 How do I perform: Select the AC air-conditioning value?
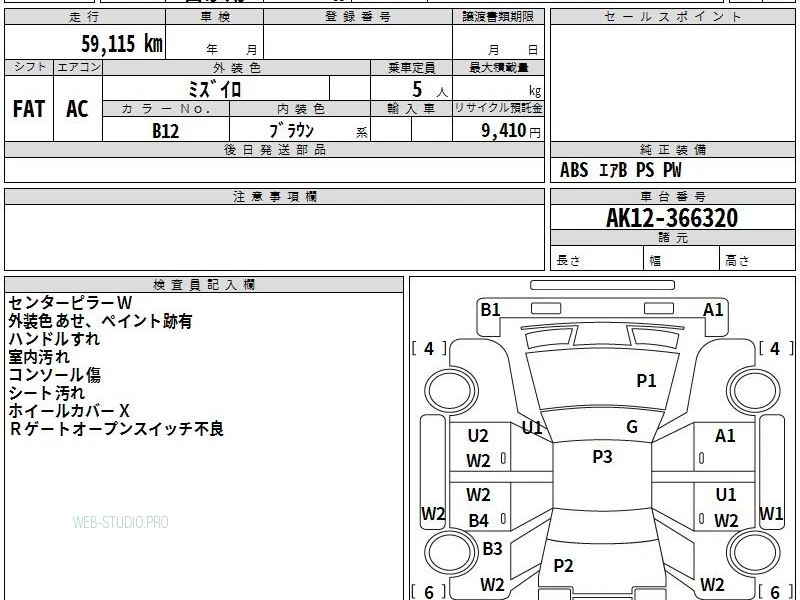78,109
